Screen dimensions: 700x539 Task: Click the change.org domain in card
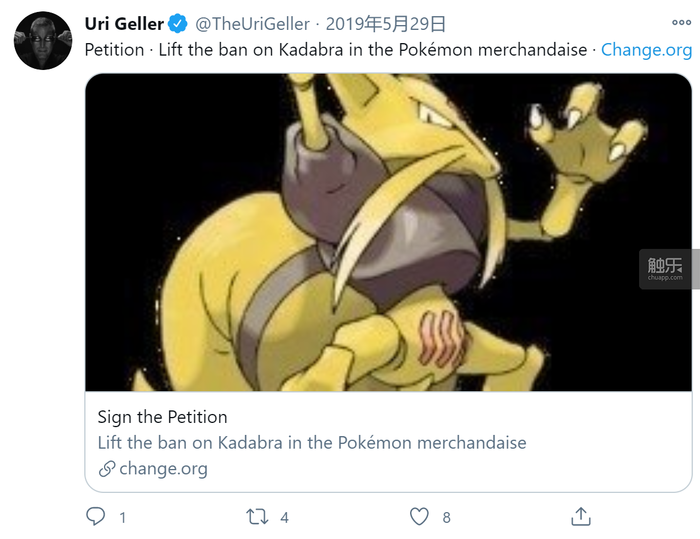(163, 469)
